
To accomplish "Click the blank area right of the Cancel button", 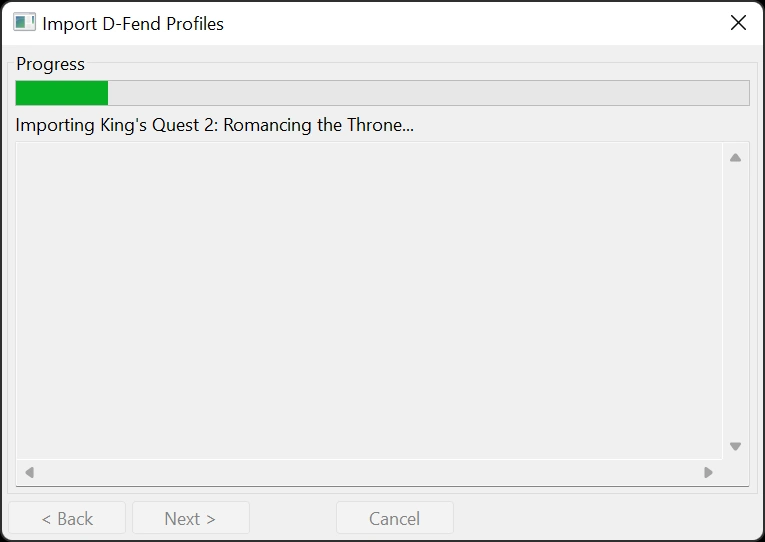I will tap(600, 518).
